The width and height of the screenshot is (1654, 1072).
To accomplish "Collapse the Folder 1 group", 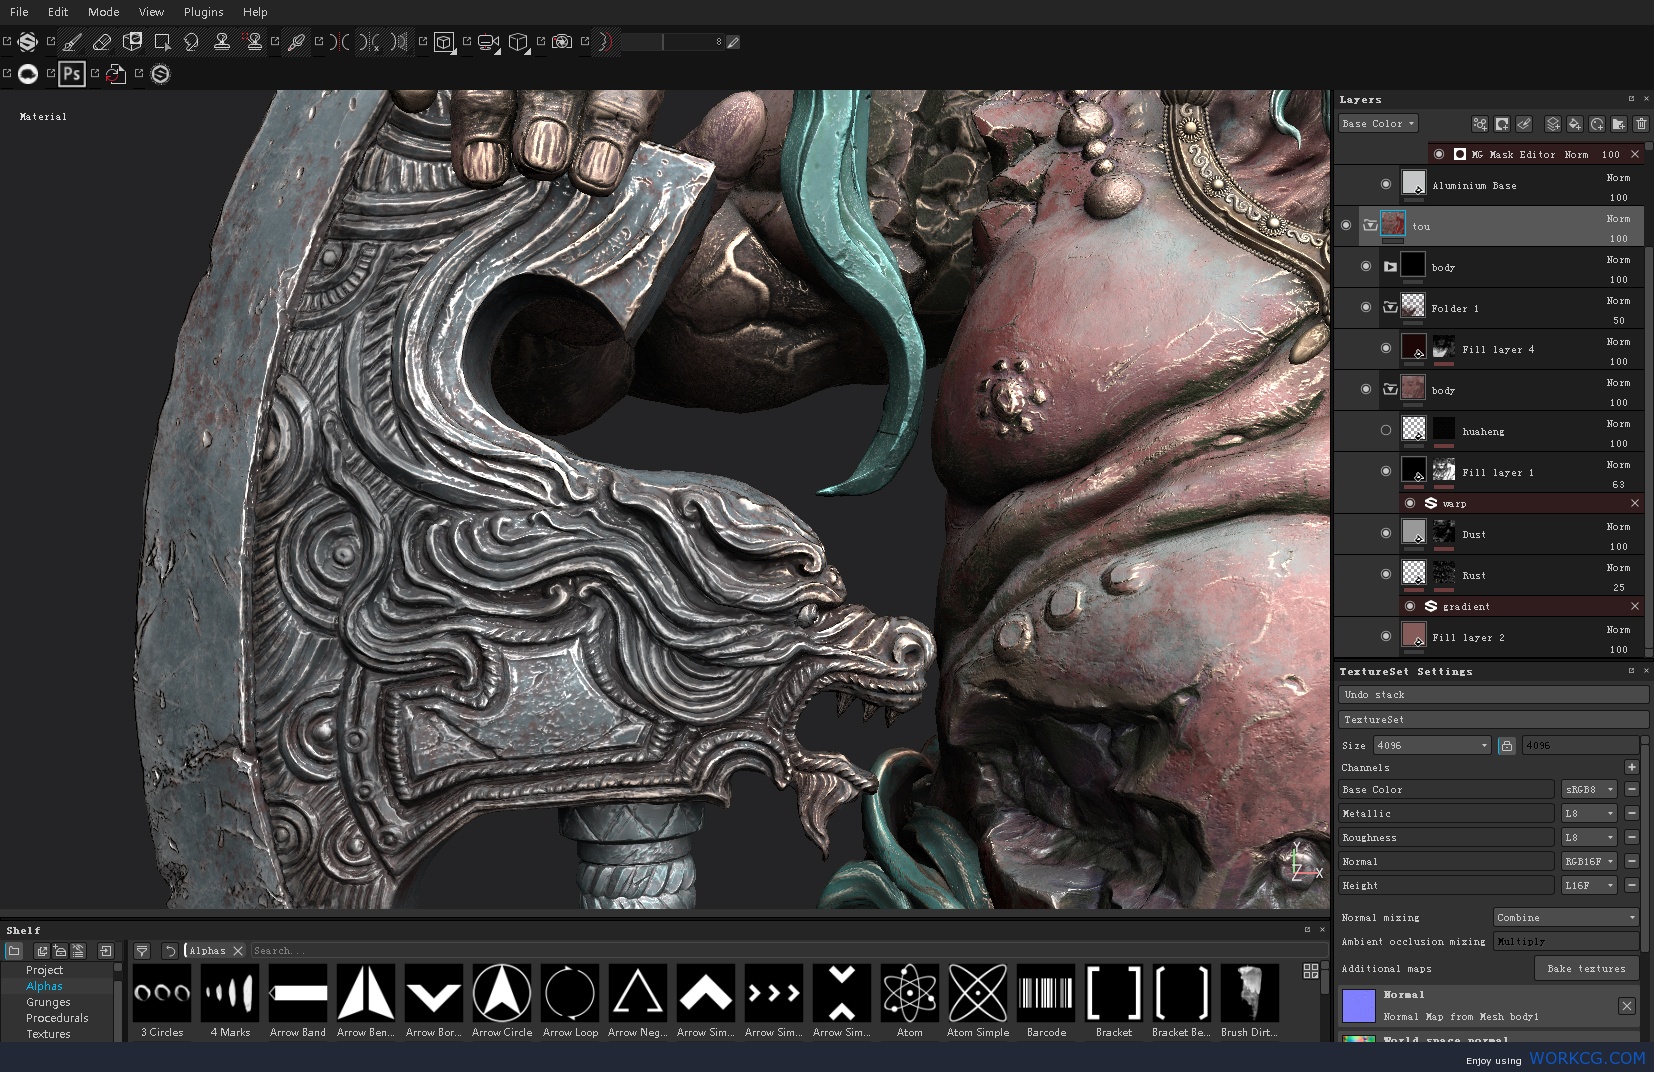I will tap(1390, 308).
